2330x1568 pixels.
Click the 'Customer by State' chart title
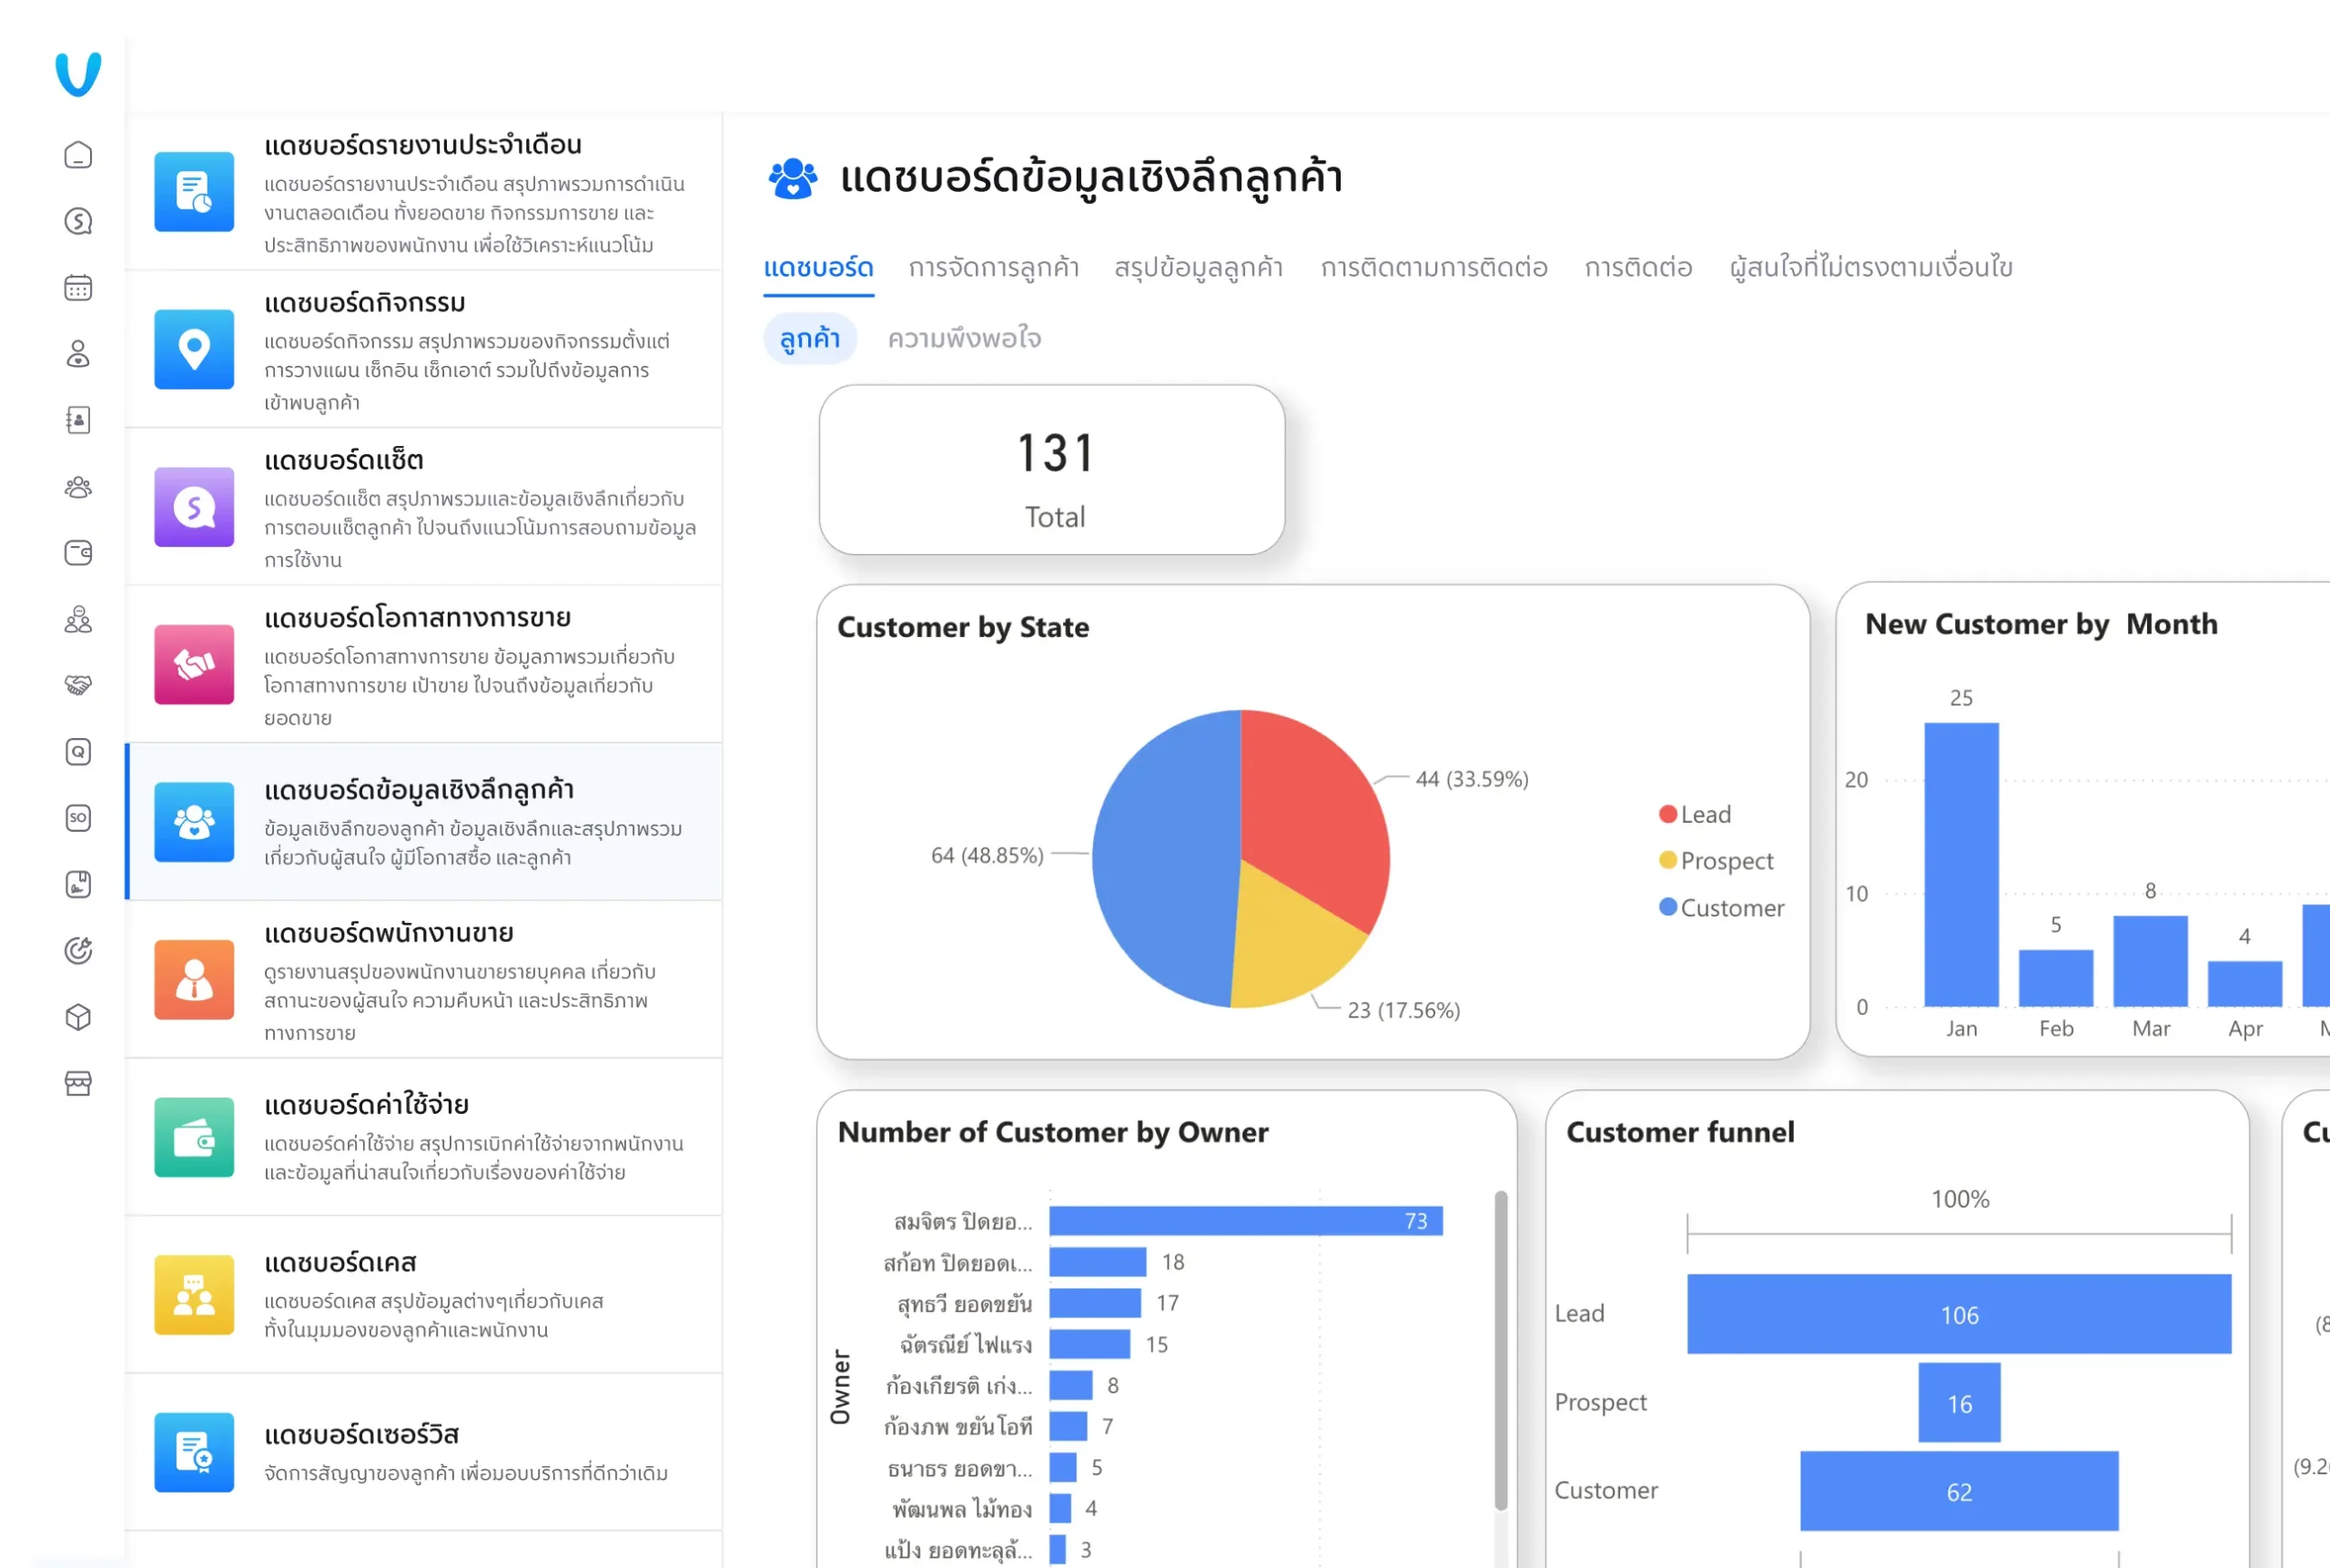963,627
